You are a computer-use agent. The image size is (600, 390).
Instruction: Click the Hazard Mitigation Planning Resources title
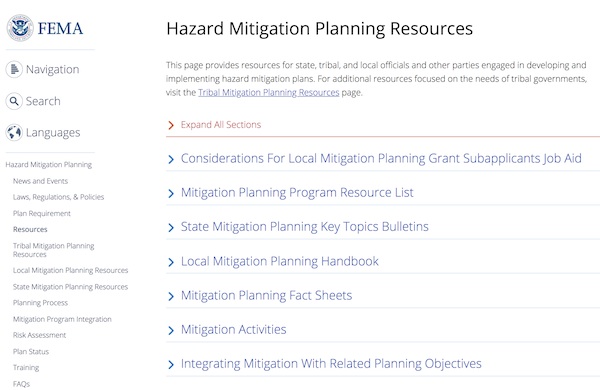point(320,29)
